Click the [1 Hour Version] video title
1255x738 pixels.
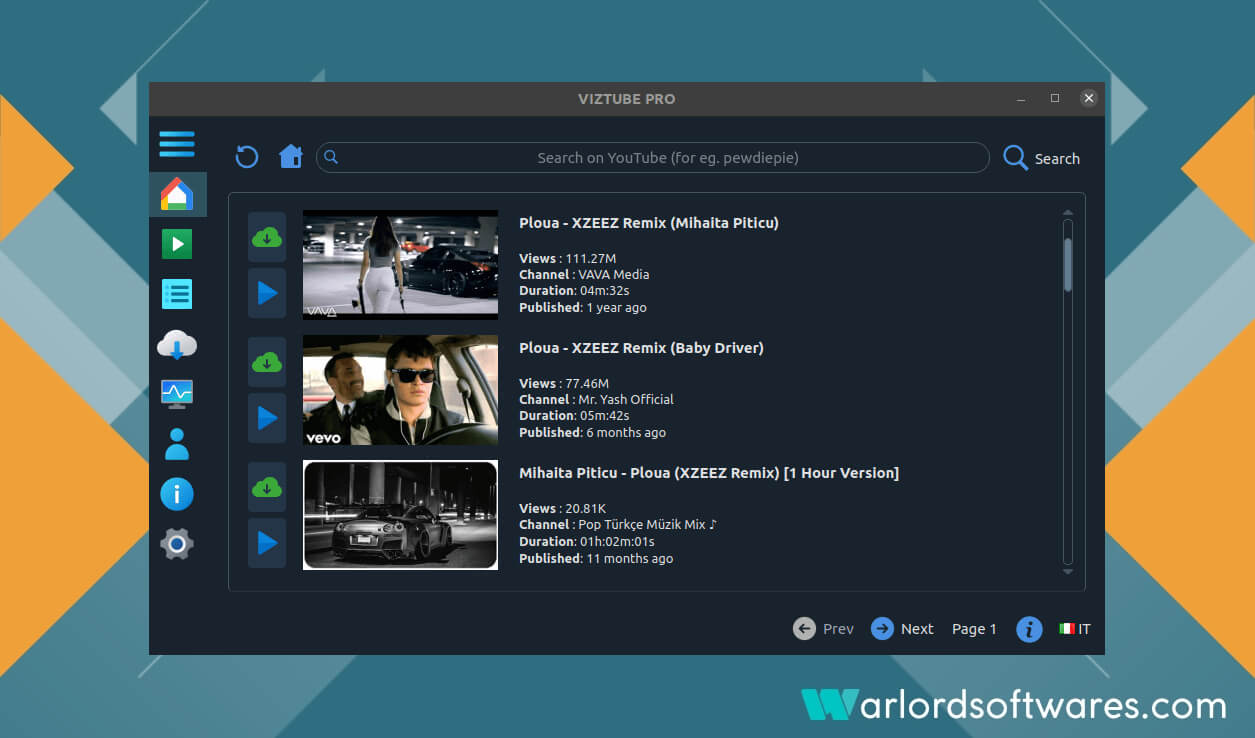pos(709,473)
